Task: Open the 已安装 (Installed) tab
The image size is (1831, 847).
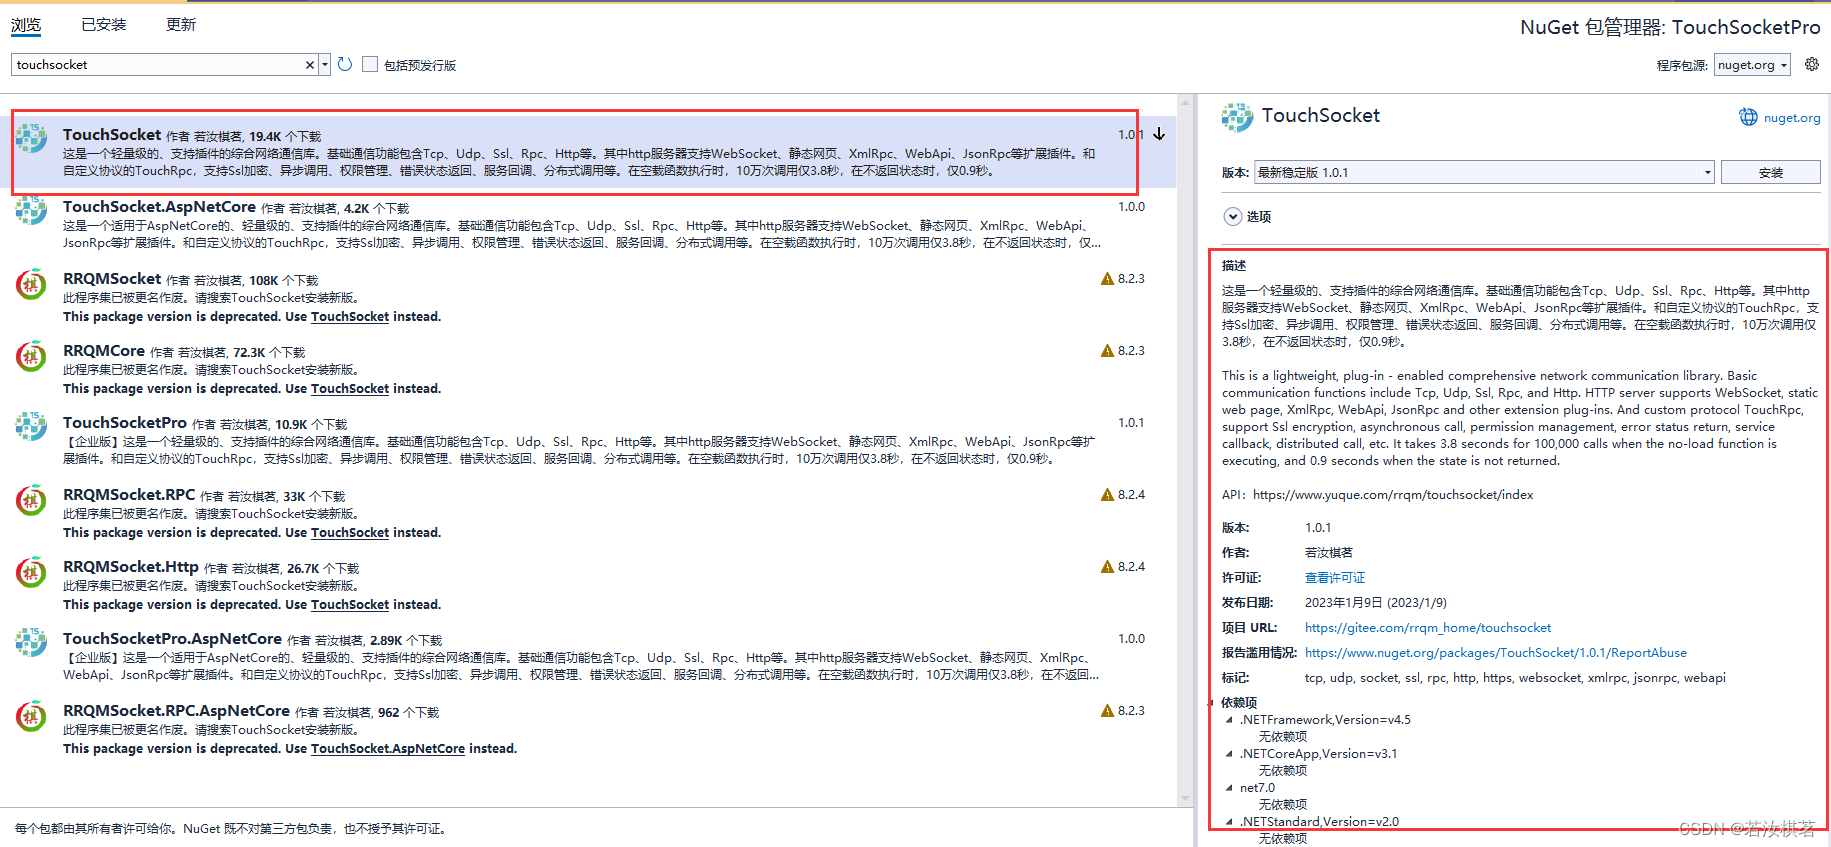Action: coord(104,25)
